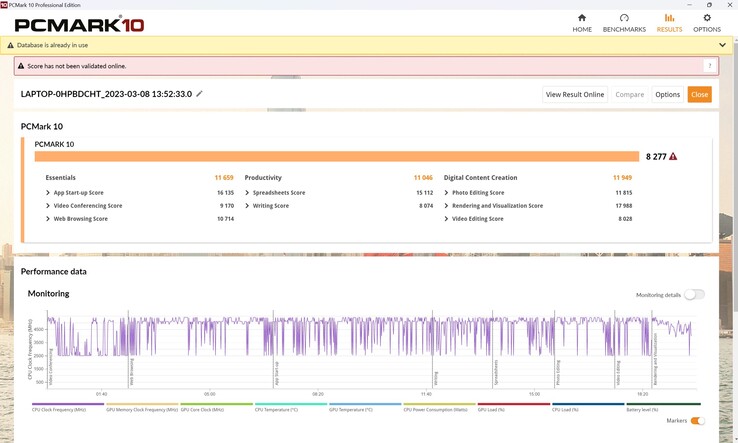Click the Rendering and Visualization marker on chart
This screenshot has width=738, height=443.
point(654,359)
